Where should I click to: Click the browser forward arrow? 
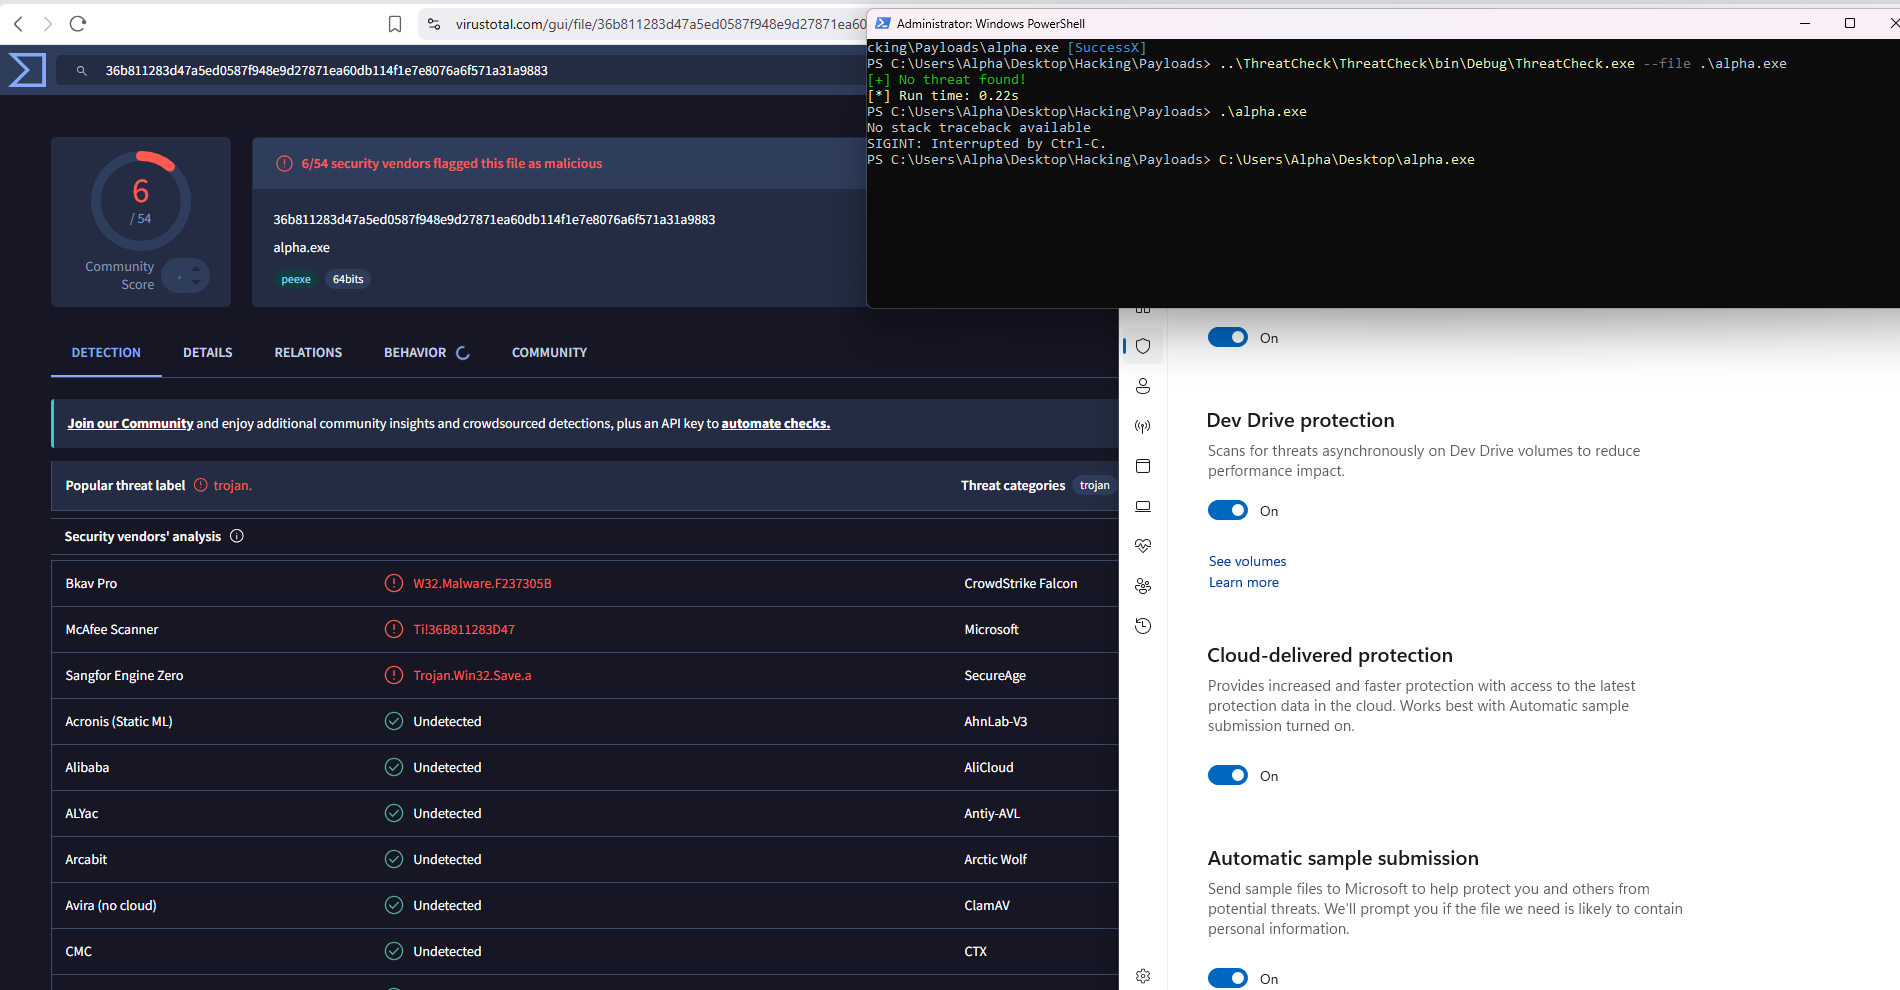pos(47,24)
